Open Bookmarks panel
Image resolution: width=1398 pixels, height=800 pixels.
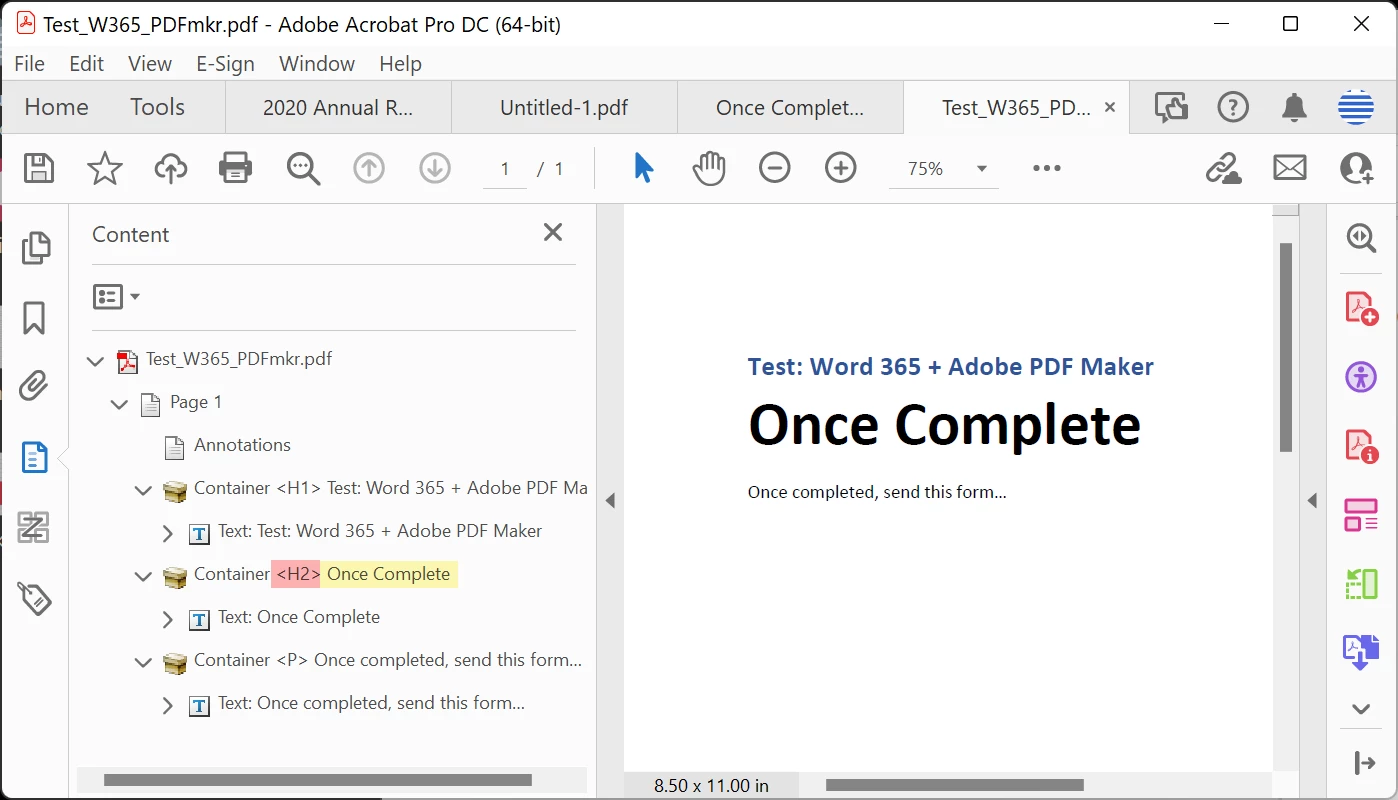pyautogui.click(x=34, y=318)
